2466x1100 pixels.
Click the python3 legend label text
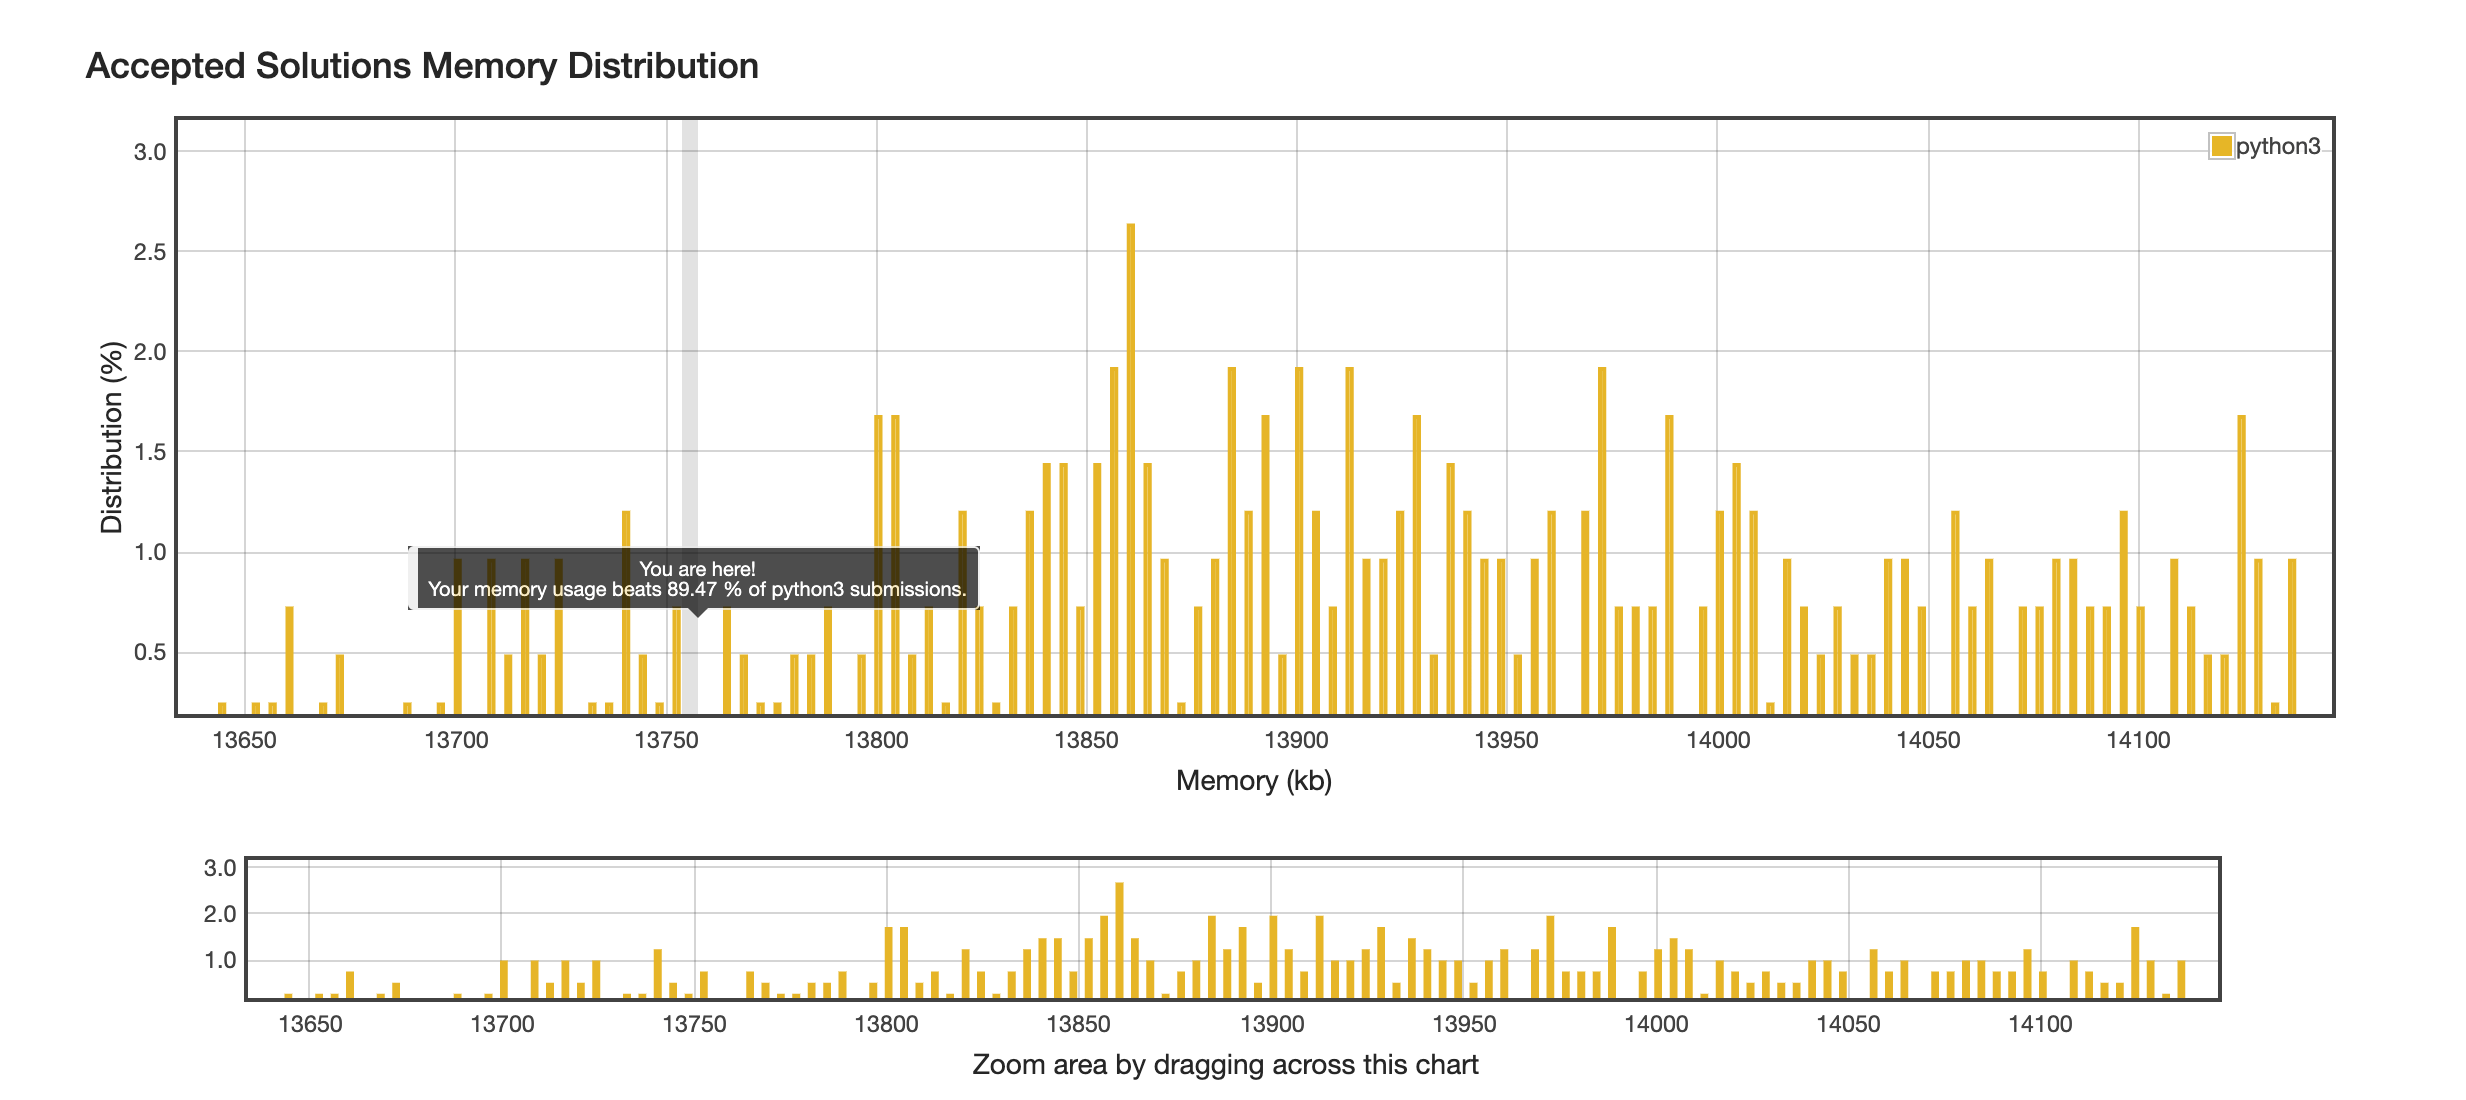tap(2277, 146)
